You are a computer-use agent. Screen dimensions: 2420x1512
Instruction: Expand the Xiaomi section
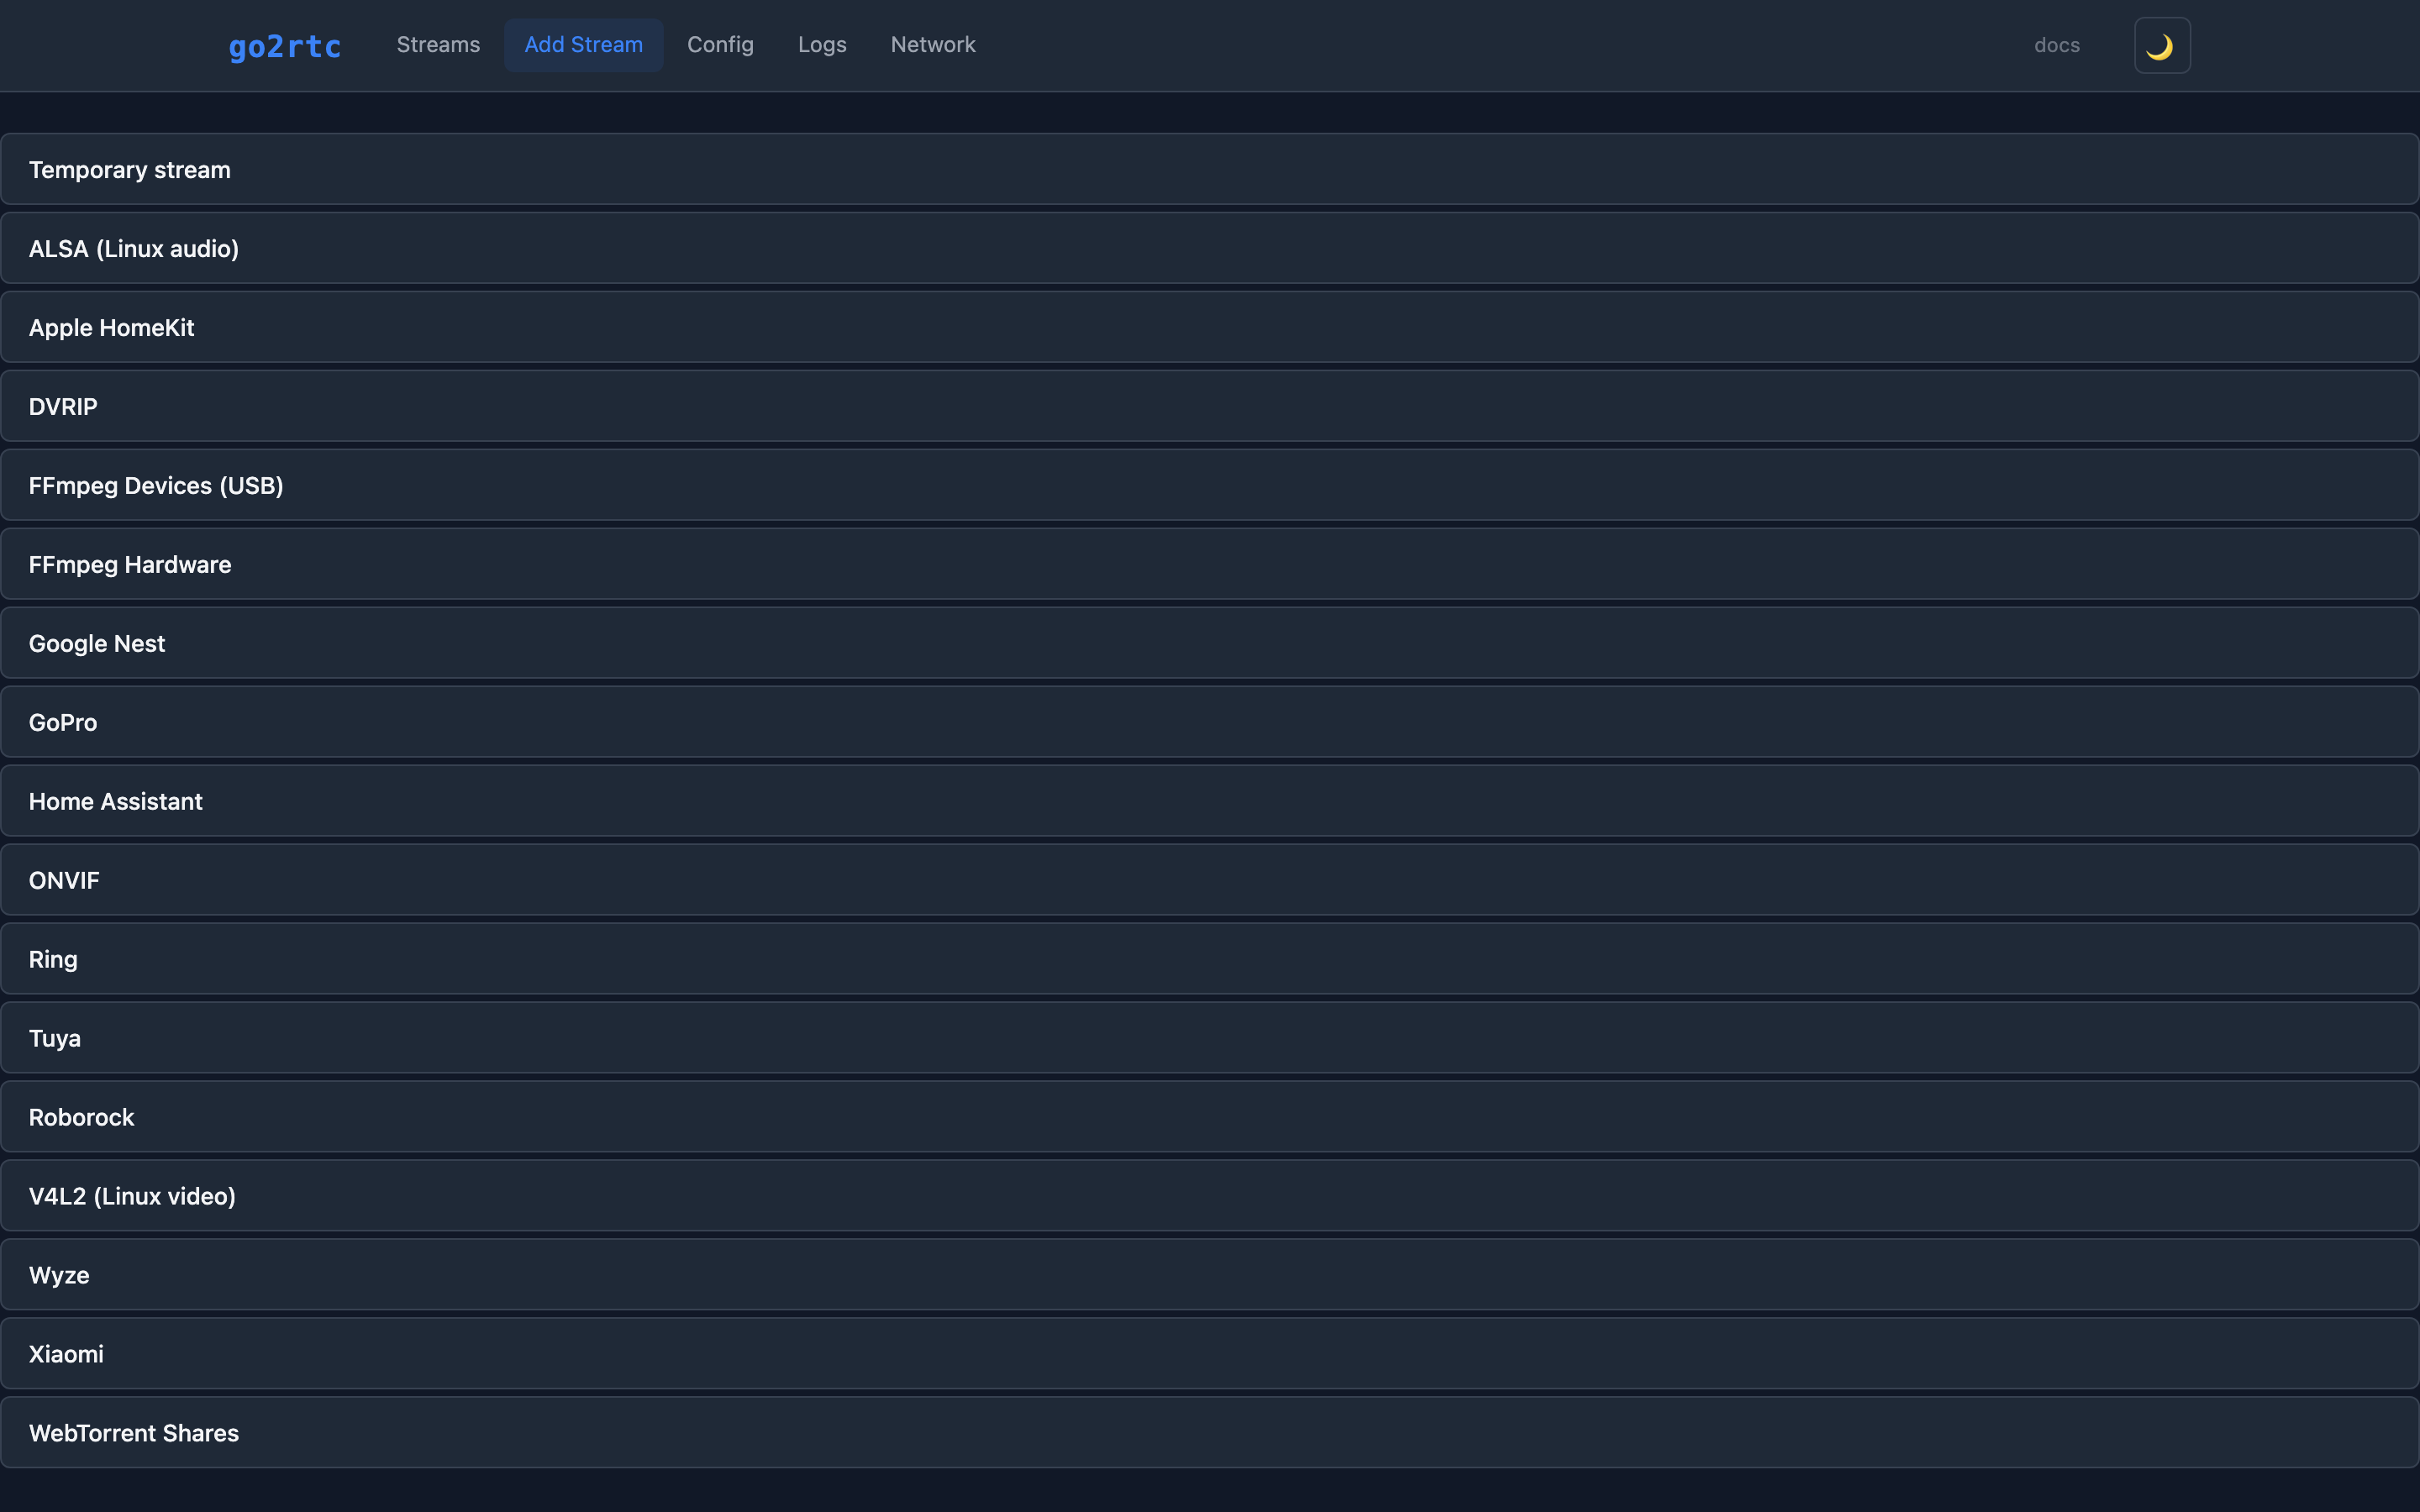point(1210,1355)
